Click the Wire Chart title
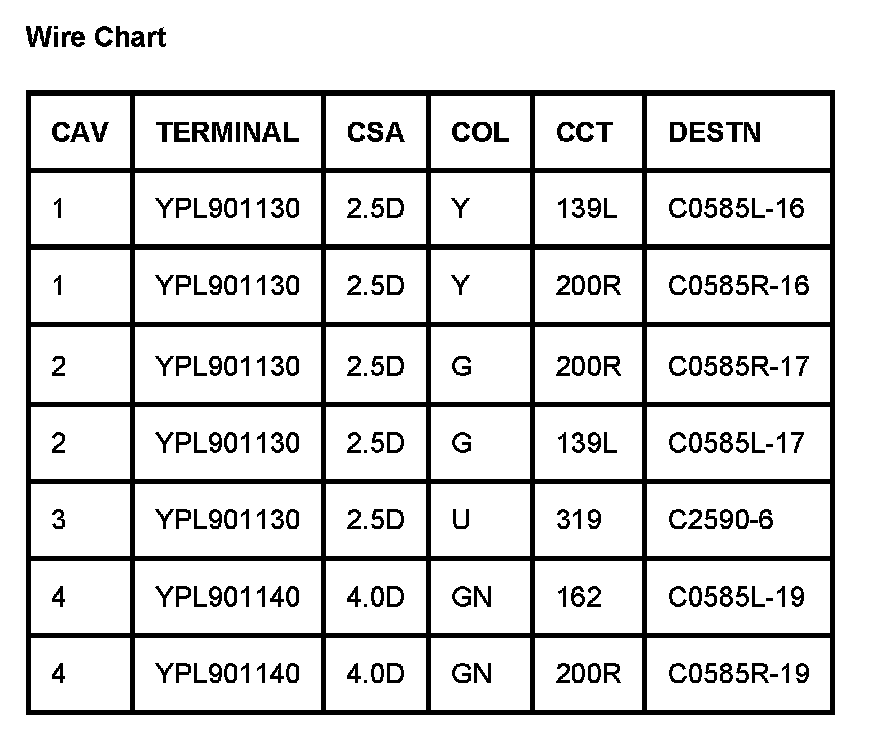 pos(96,38)
